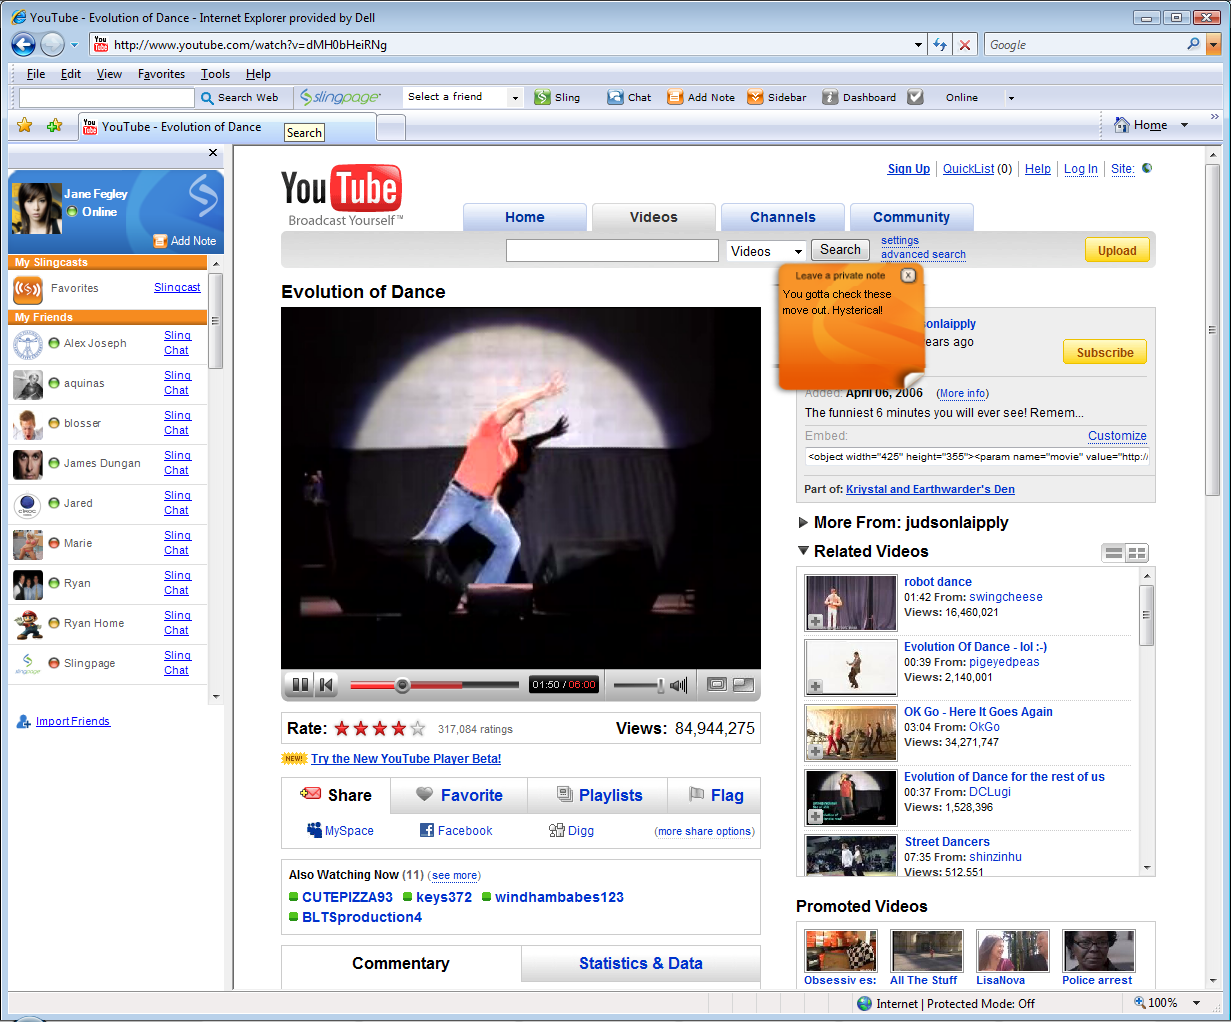1231x1022 pixels.
Task: Click the Add to Favorites star-plus icon
Action: click(54, 126)
